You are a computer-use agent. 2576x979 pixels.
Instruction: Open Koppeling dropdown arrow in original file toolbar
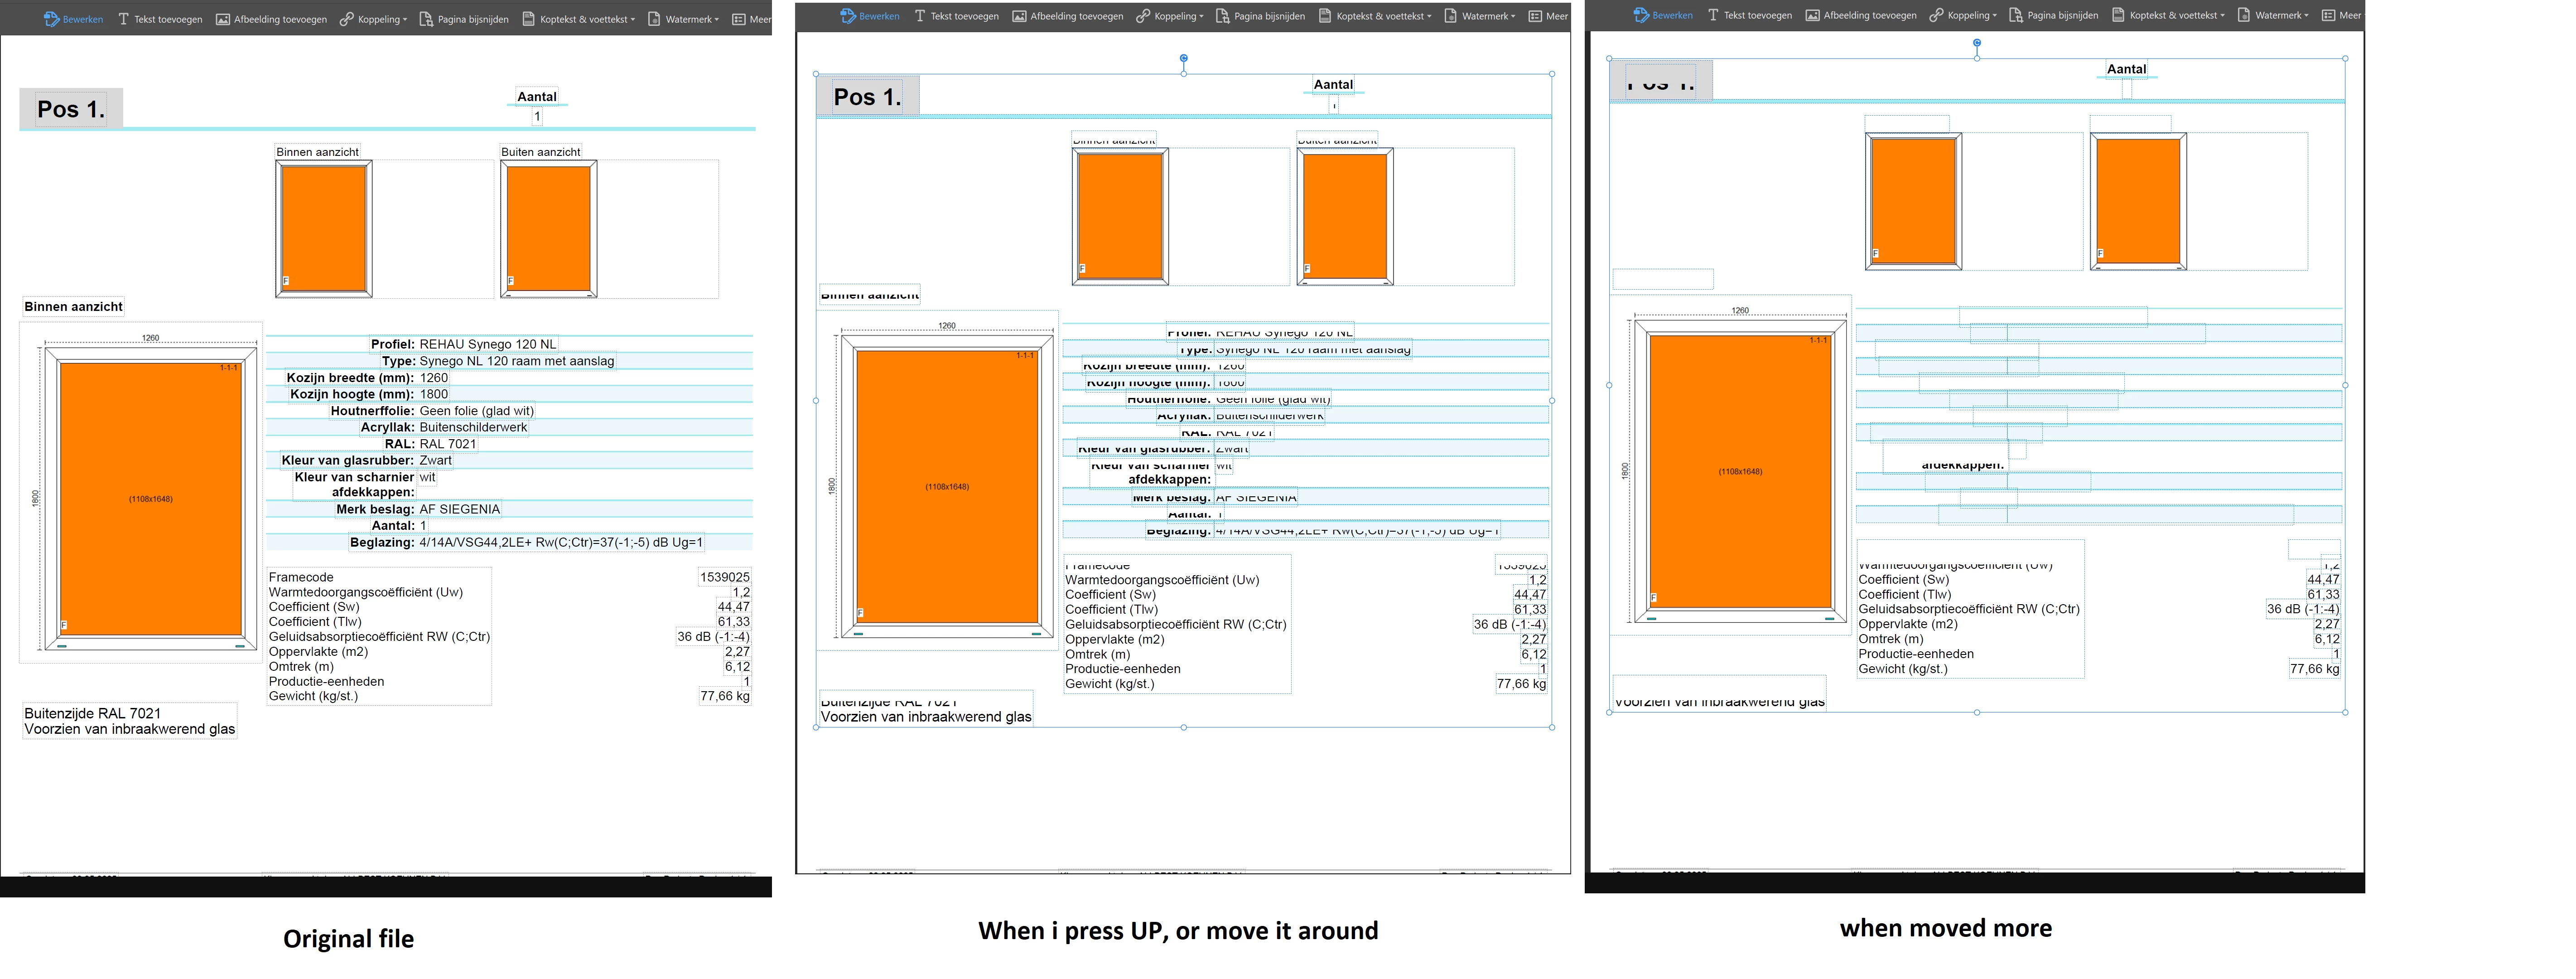(405, 19)
